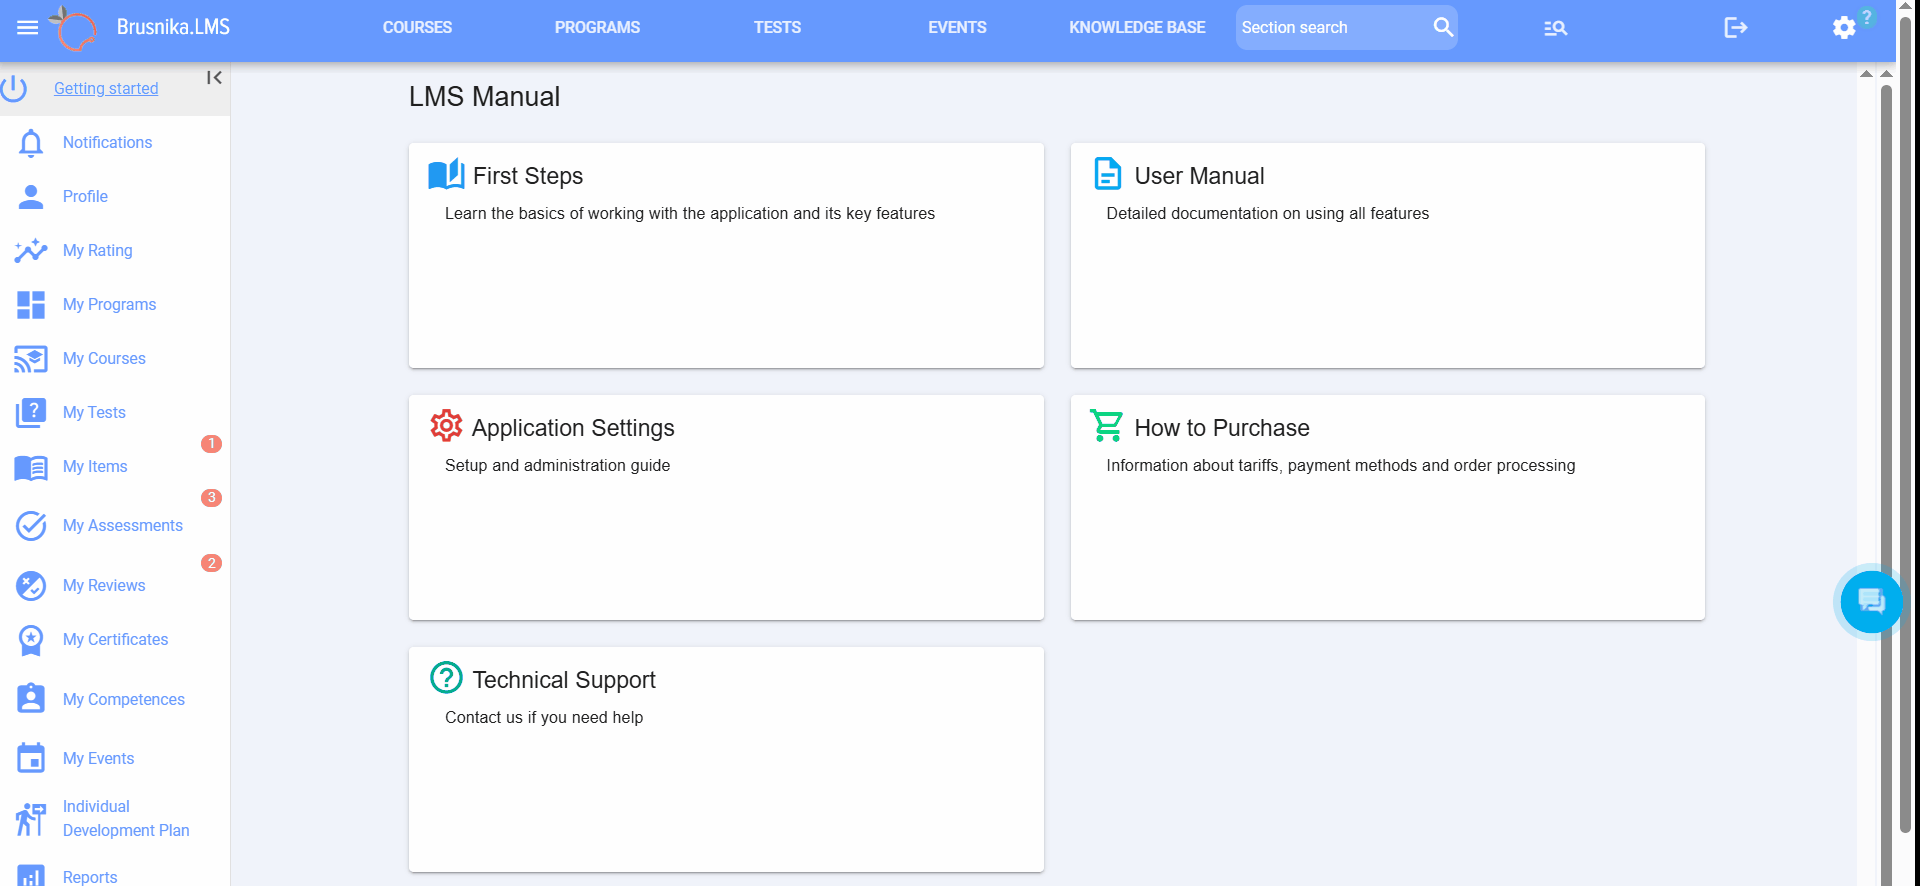This screenshot has height=886, width=1920.
Task: Click the Reports chart icon
Action: tap(31, 877)
